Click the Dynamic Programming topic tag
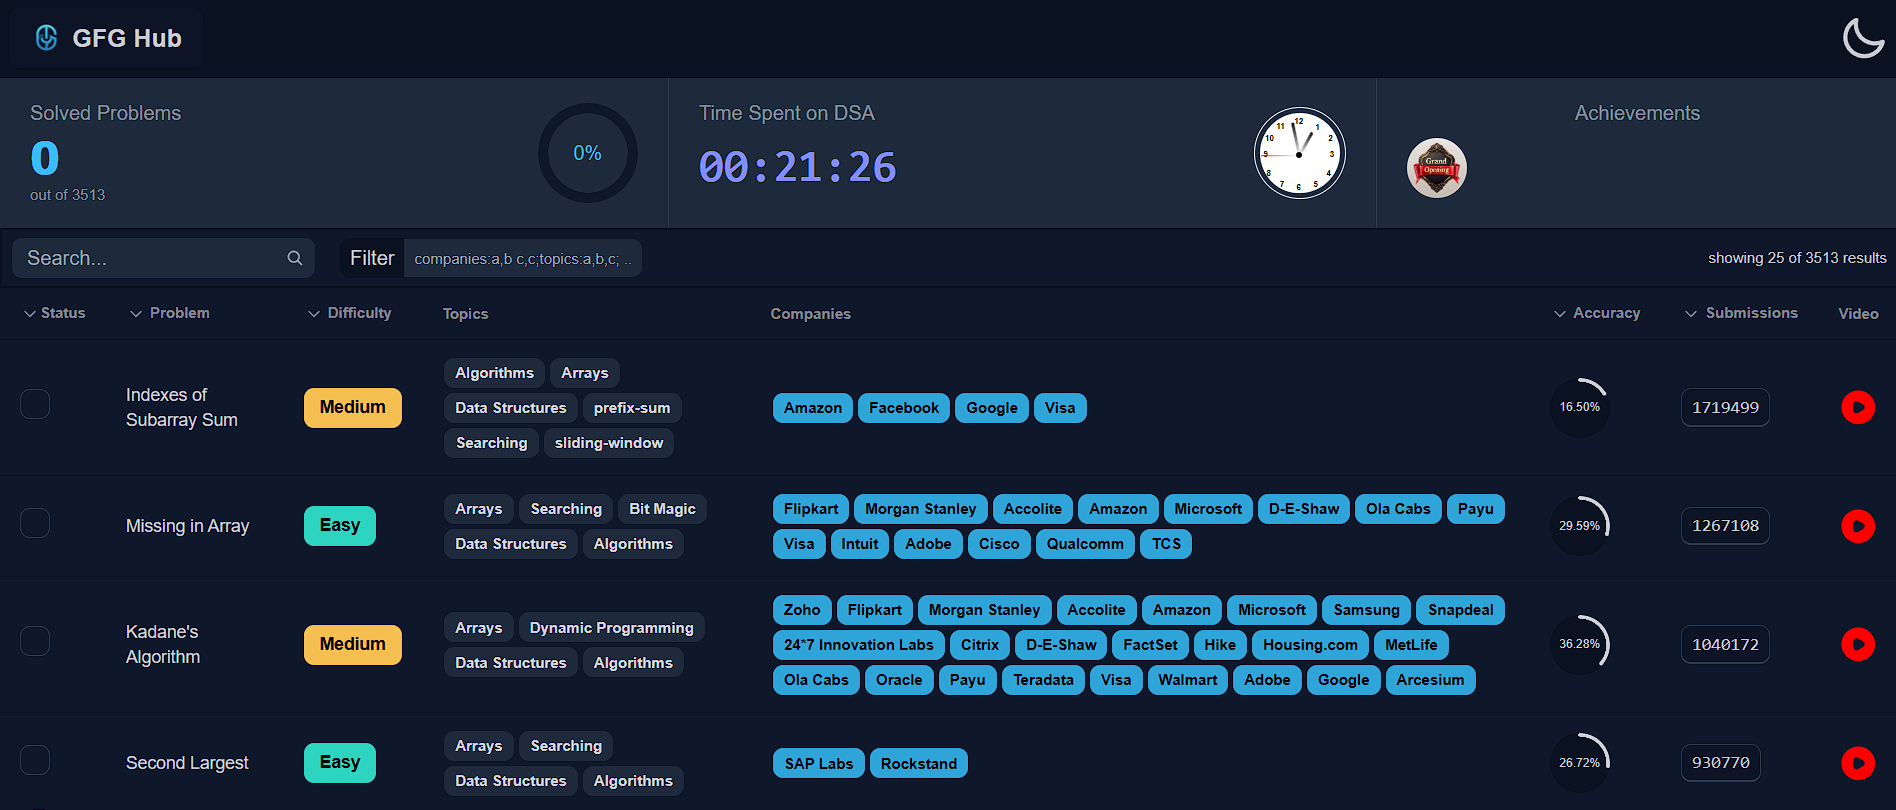 (x=611, y=628)
